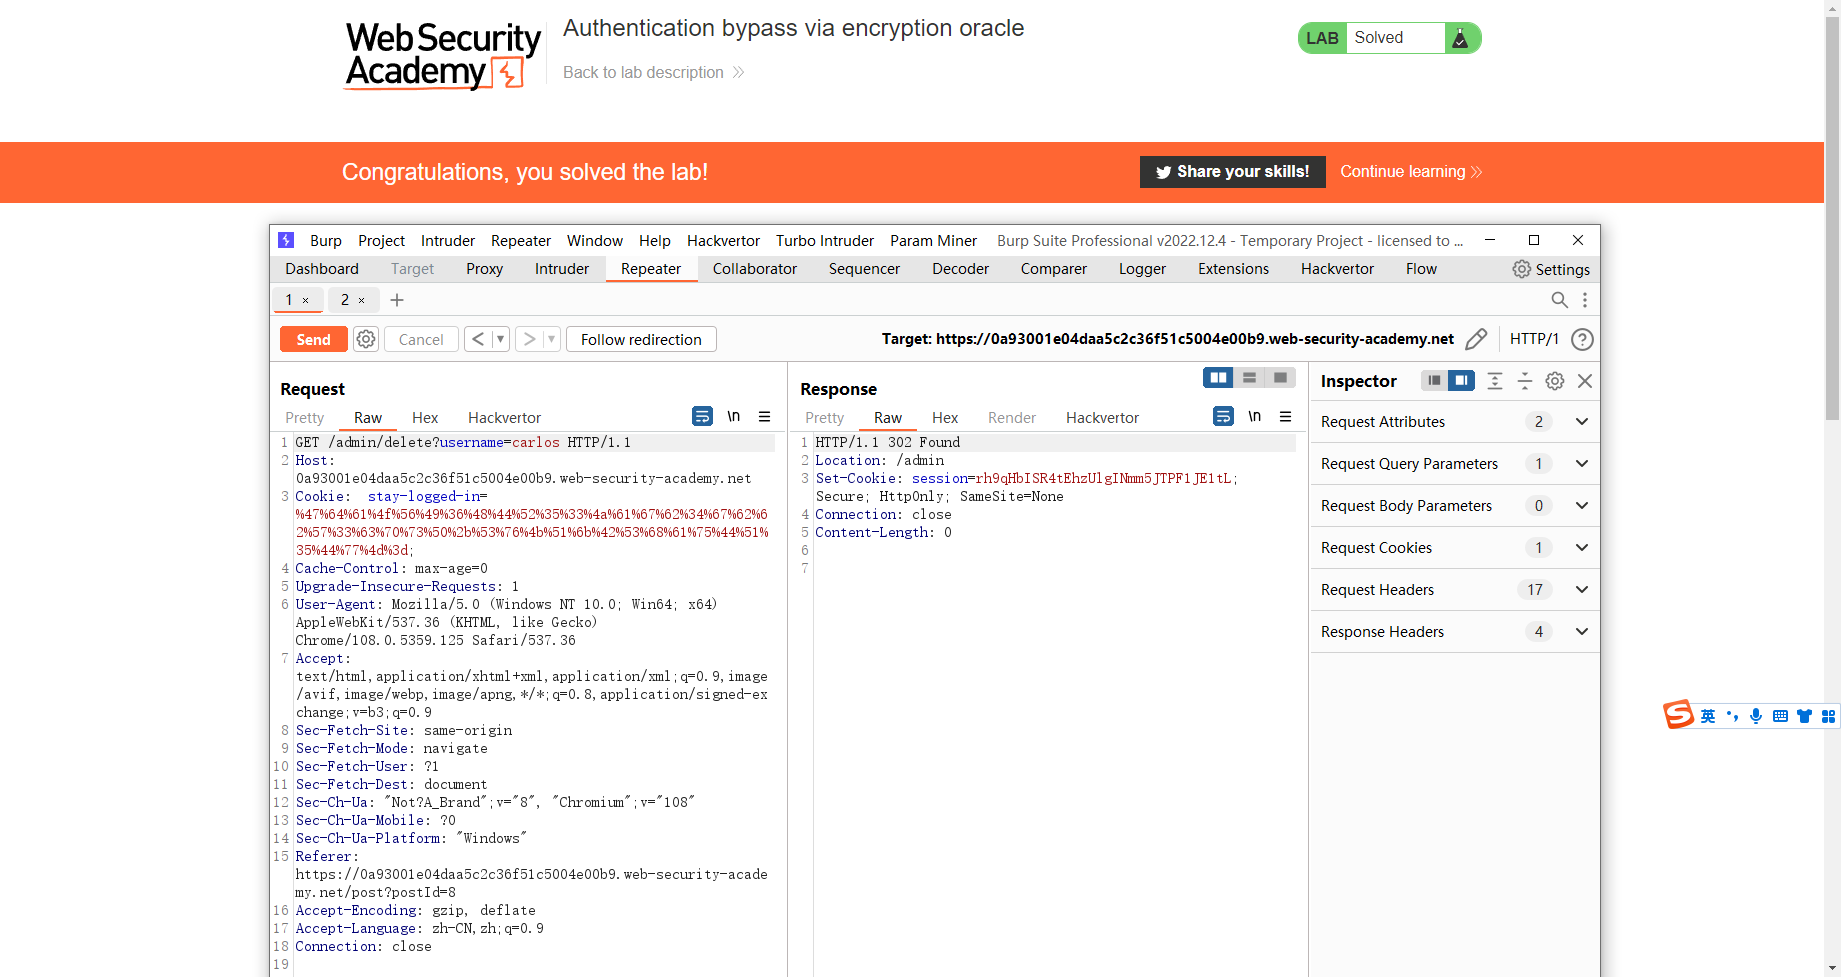Open Repeater help question mark icon

click(1582, 339)
